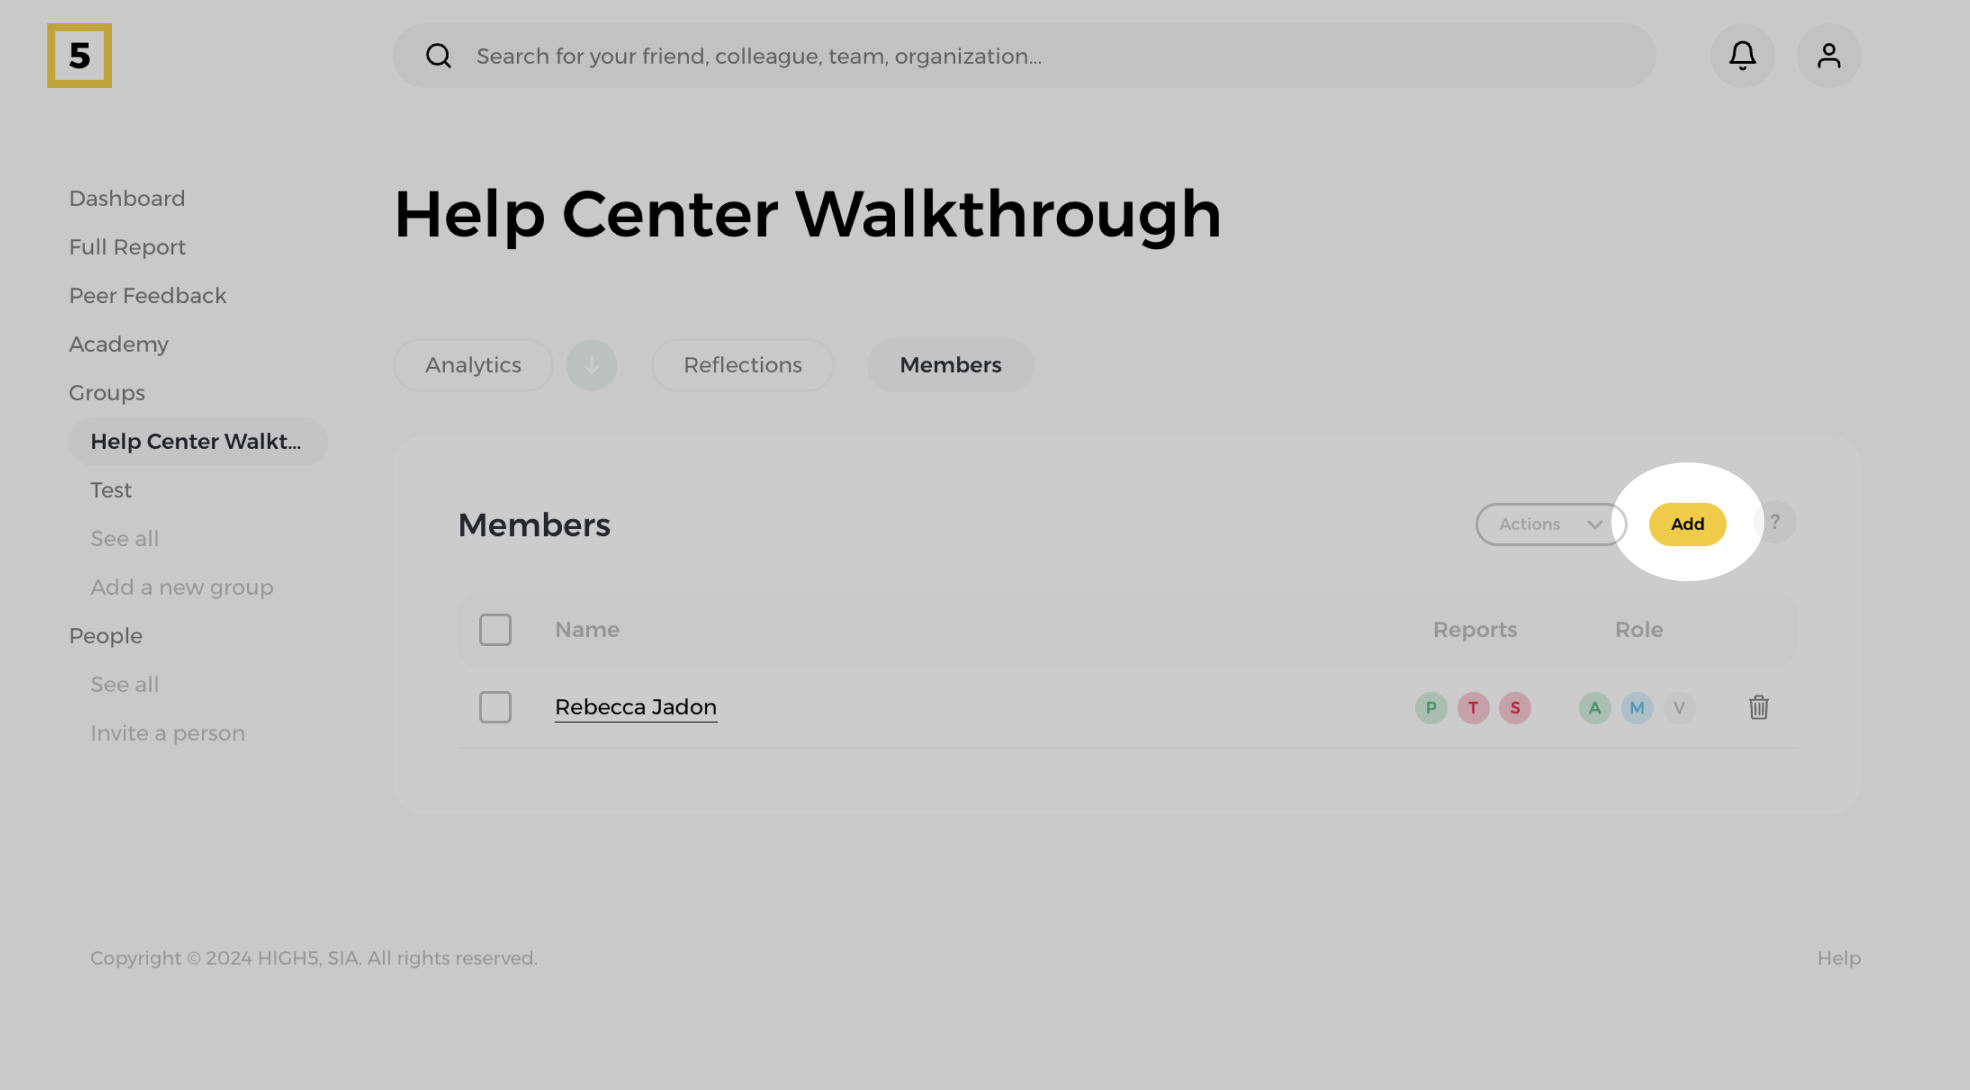Switch to the Analytics tab

pos(473,365)
